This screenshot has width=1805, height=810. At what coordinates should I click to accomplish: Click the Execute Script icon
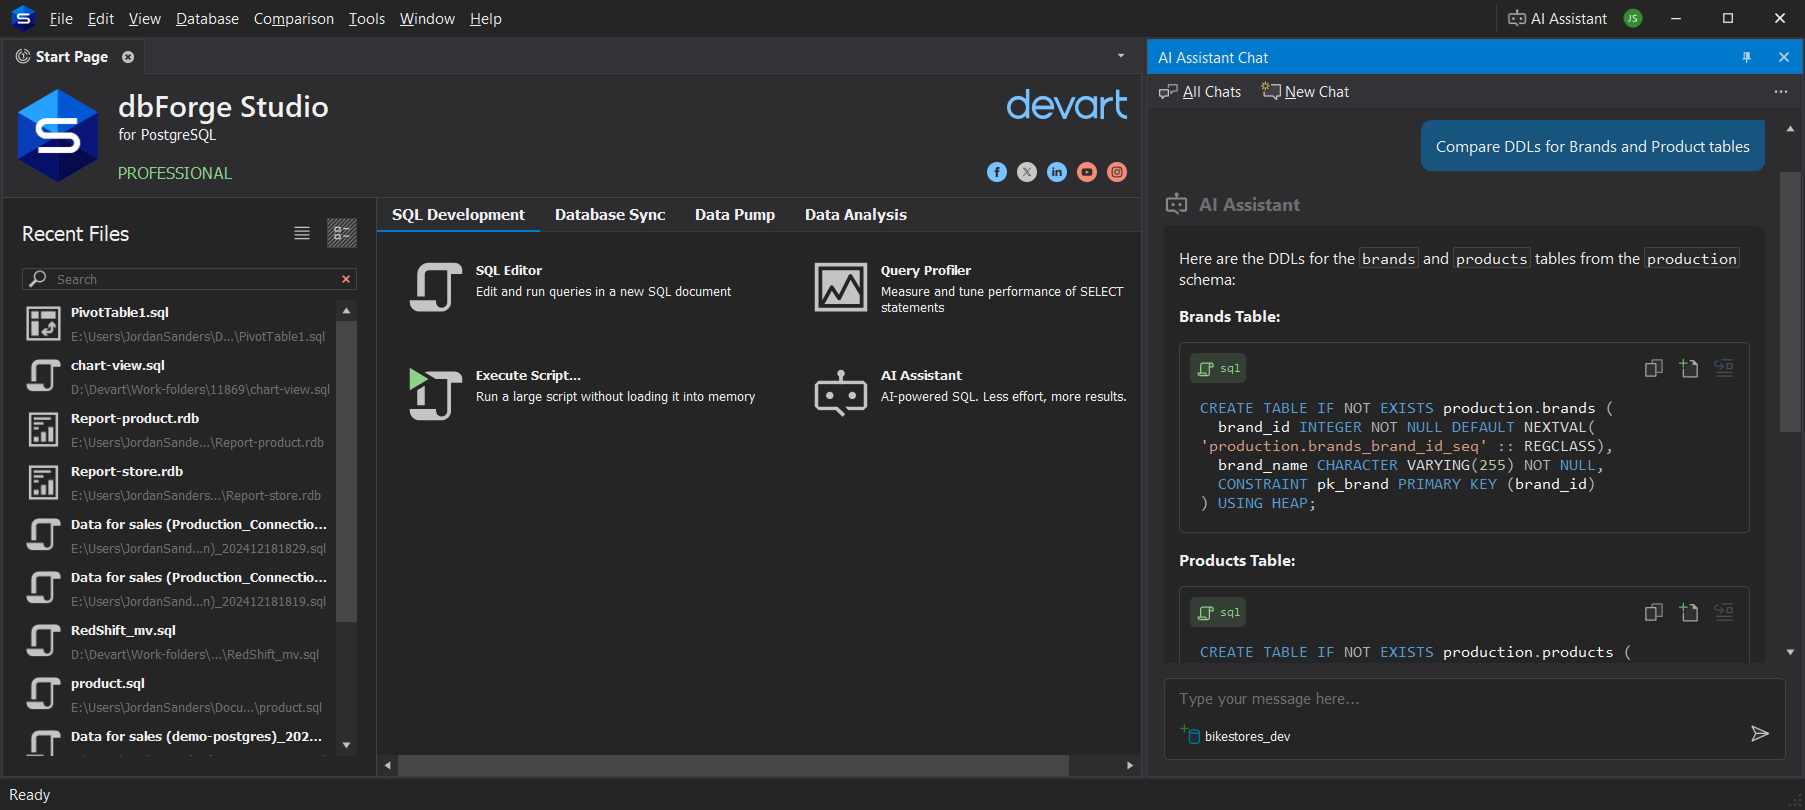(436, 393)
